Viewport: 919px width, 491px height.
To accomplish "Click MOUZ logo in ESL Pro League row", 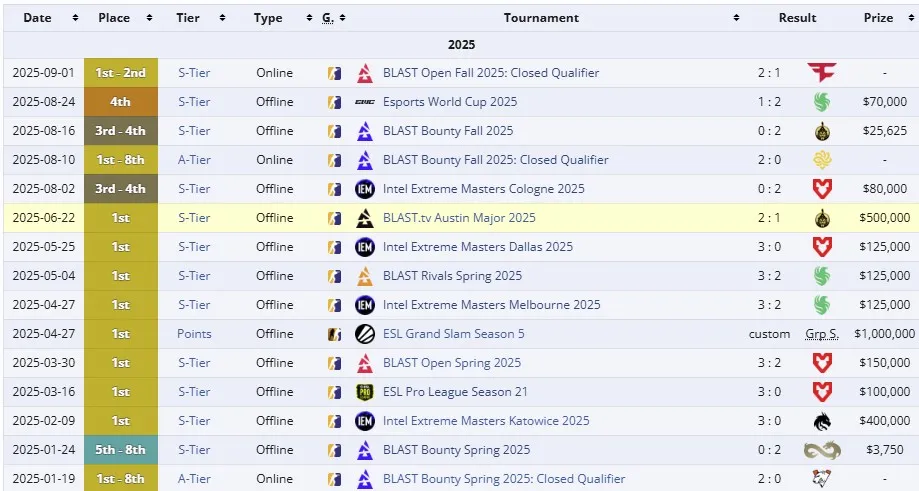I will pos(822,392).
